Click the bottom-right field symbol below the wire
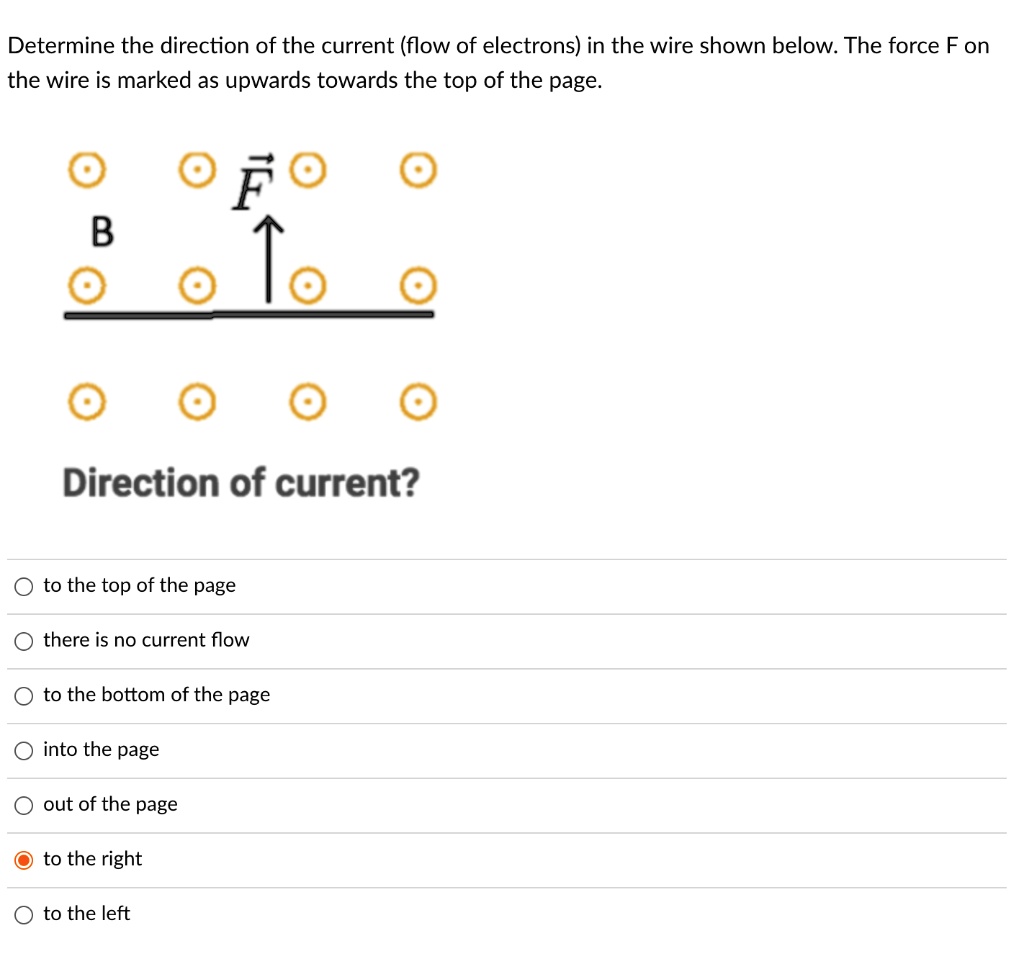Image resolution: width=1024 pixels, height=959 pixels. point(418,402)
